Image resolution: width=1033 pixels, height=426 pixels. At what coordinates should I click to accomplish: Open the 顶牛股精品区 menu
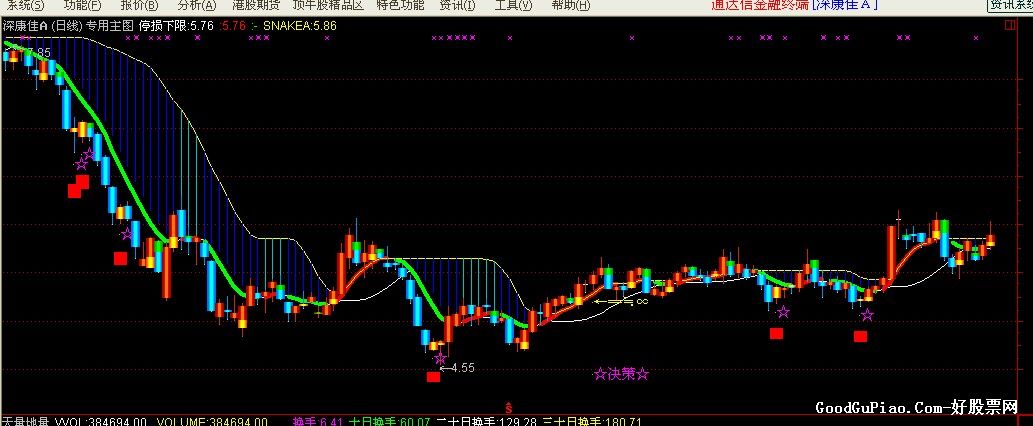[328, 5]
